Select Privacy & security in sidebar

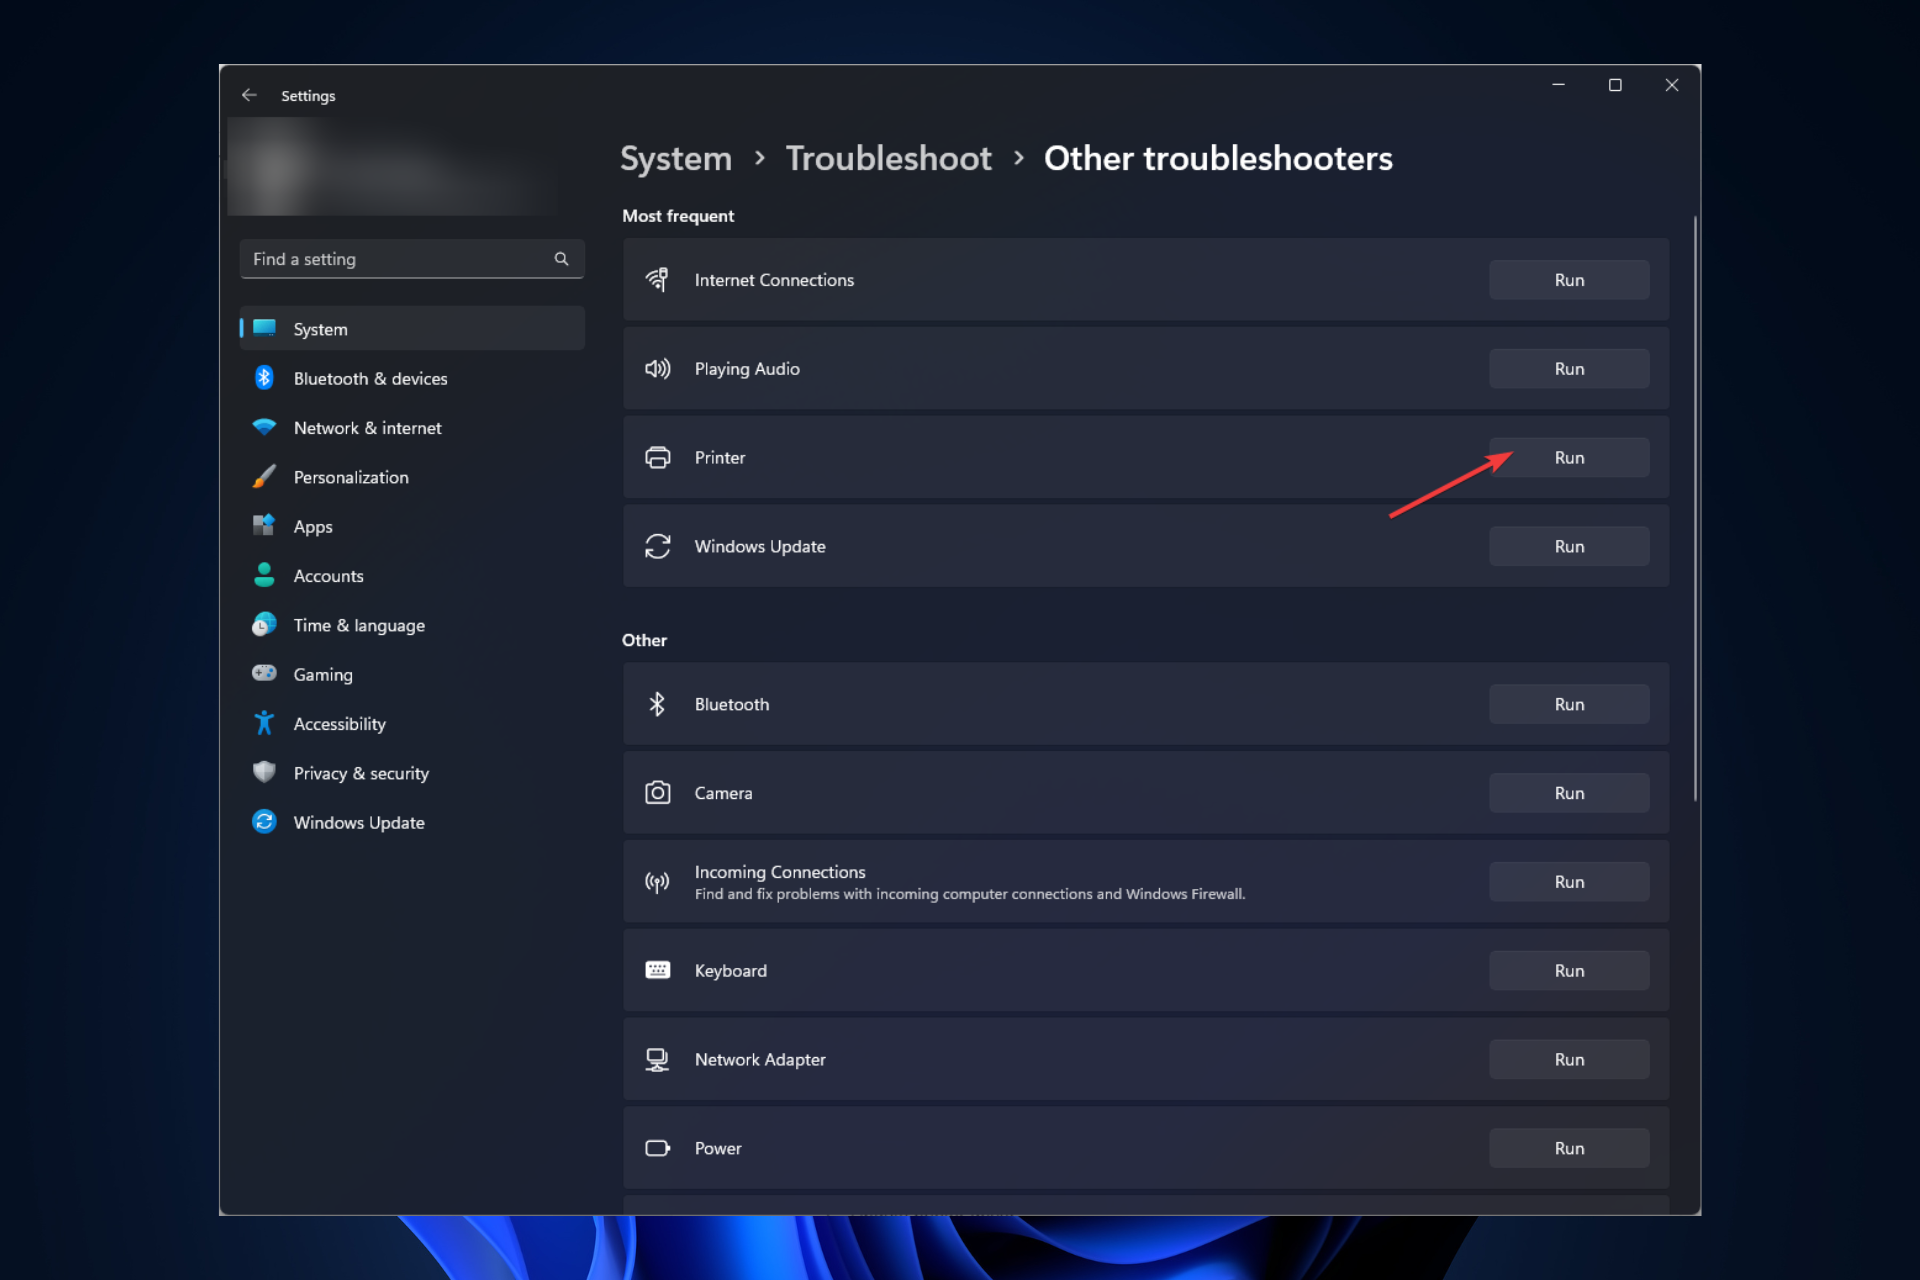(x=361, y=773)
